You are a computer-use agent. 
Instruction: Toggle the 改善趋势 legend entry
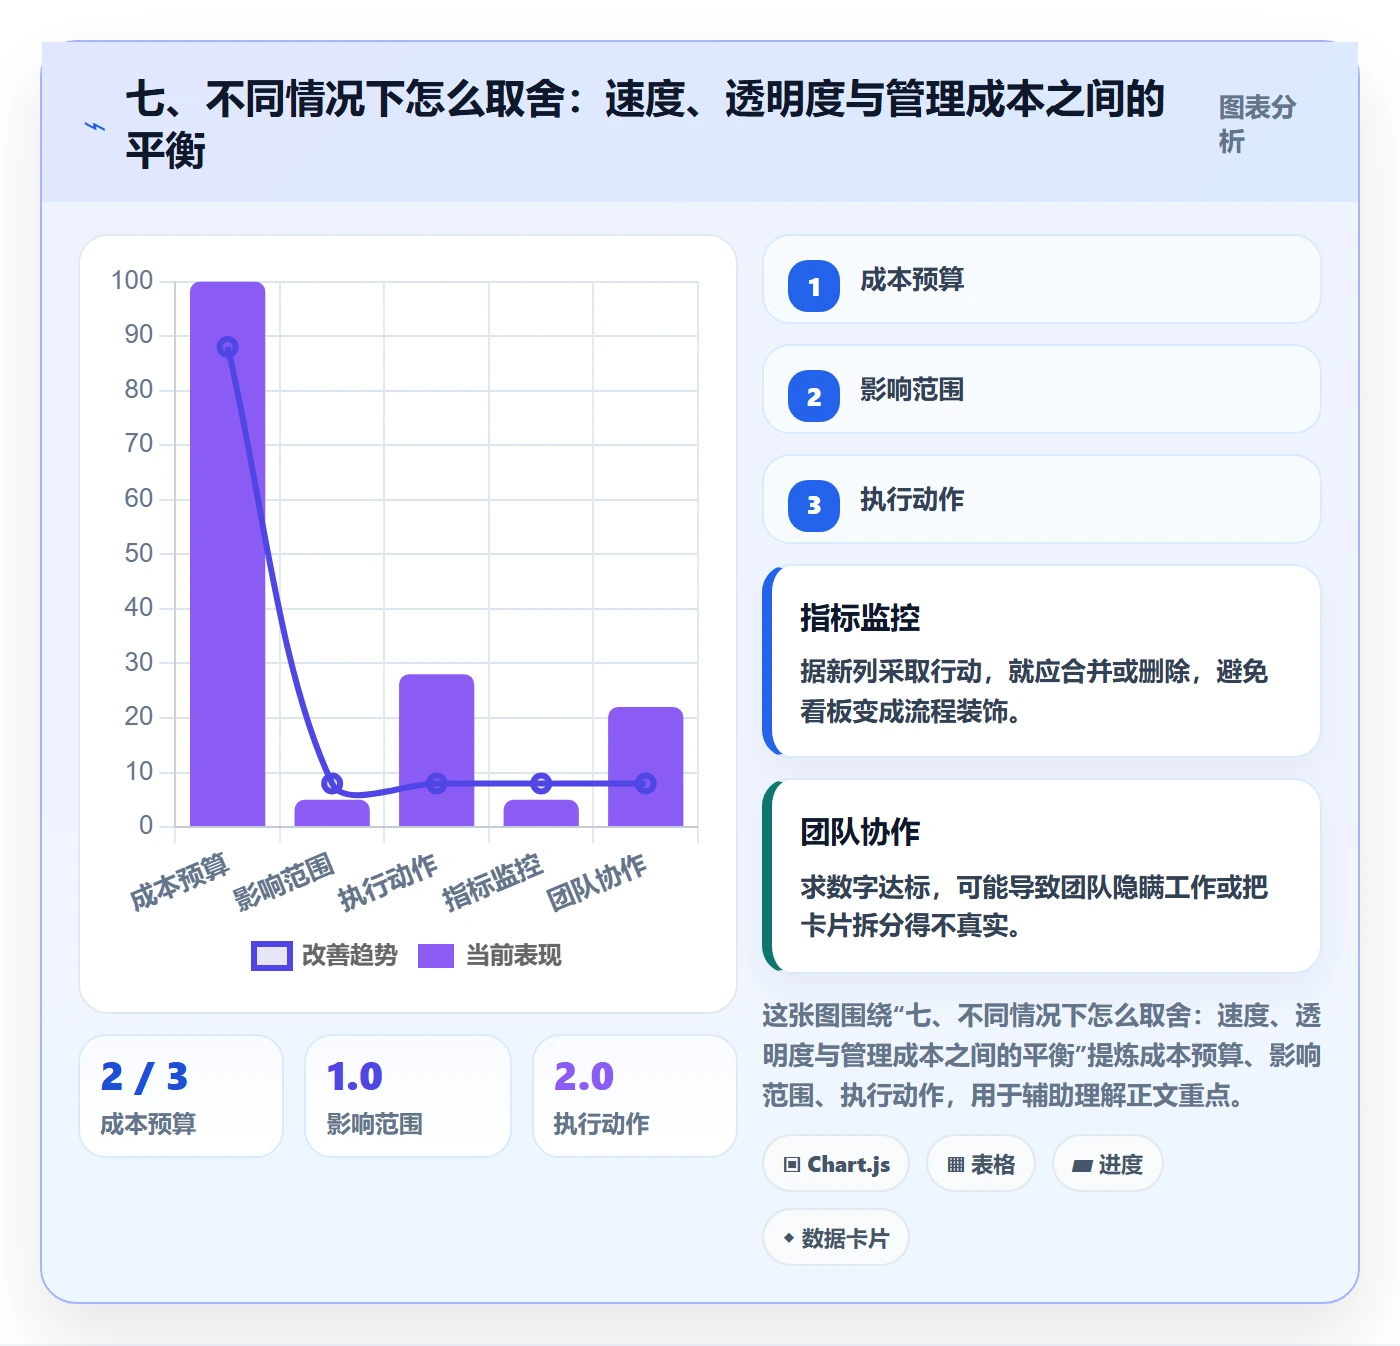(x=324, y=956)
